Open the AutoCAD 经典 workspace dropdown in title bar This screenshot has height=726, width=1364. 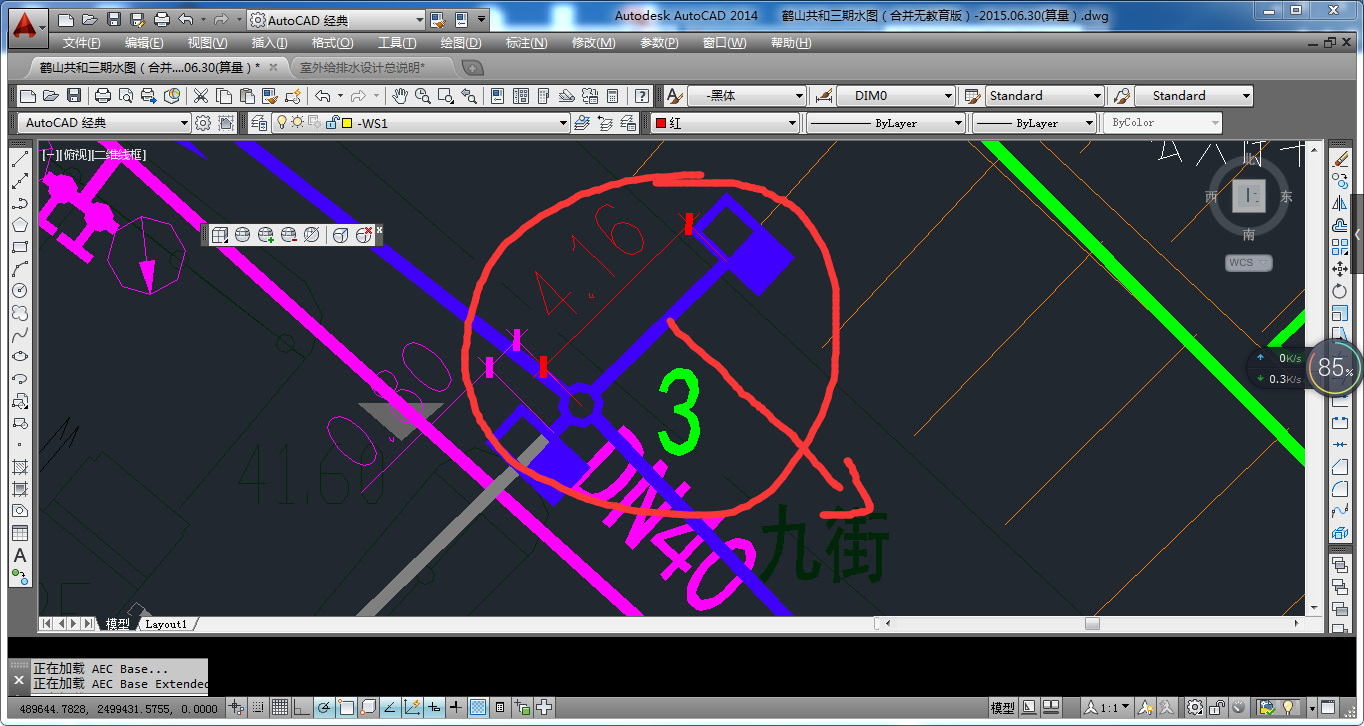tap(337, 20)
